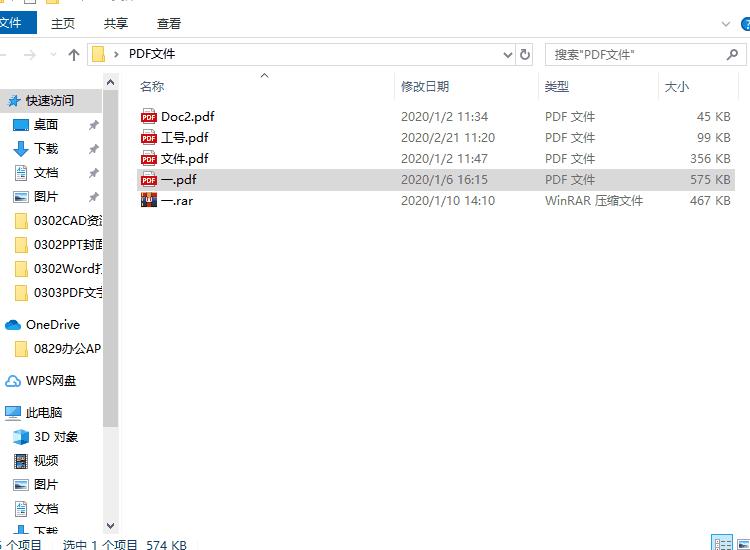Click the pin icon next to pinned 文档
Screen dimensions: 750x550
click(x=93, y=173)
